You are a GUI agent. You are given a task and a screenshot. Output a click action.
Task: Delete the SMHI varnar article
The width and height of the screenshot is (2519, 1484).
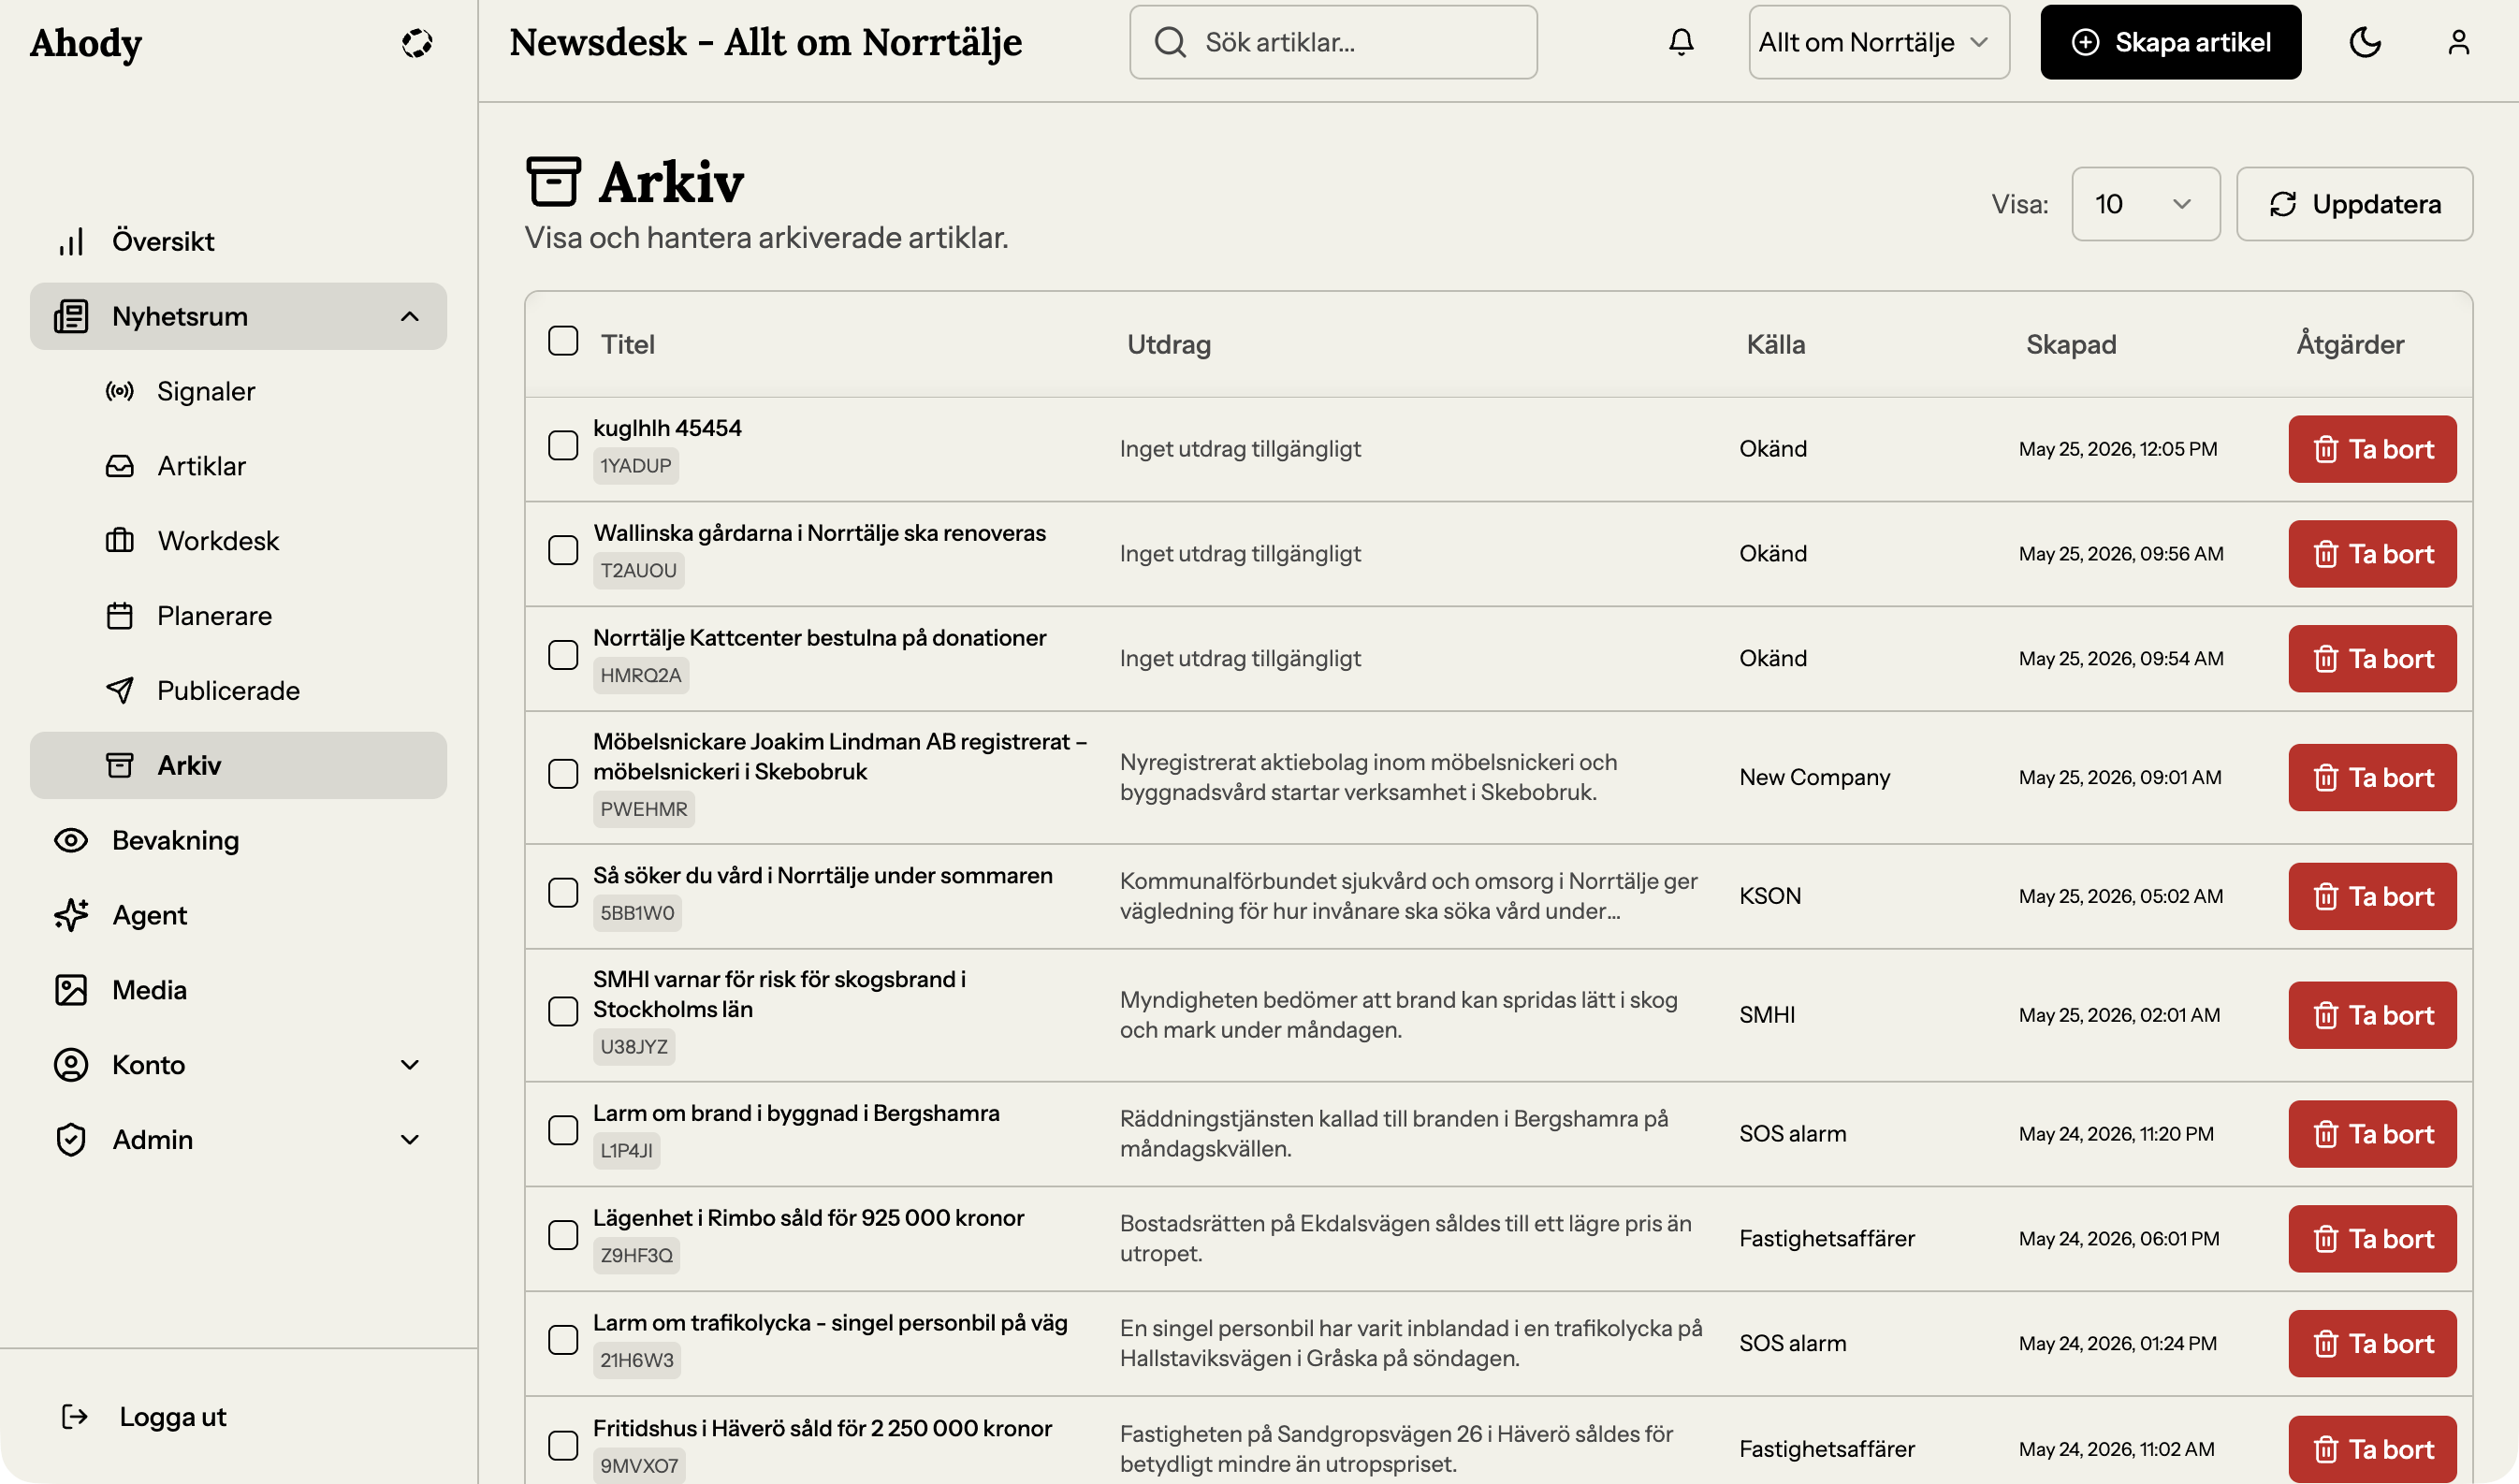2372,1016
